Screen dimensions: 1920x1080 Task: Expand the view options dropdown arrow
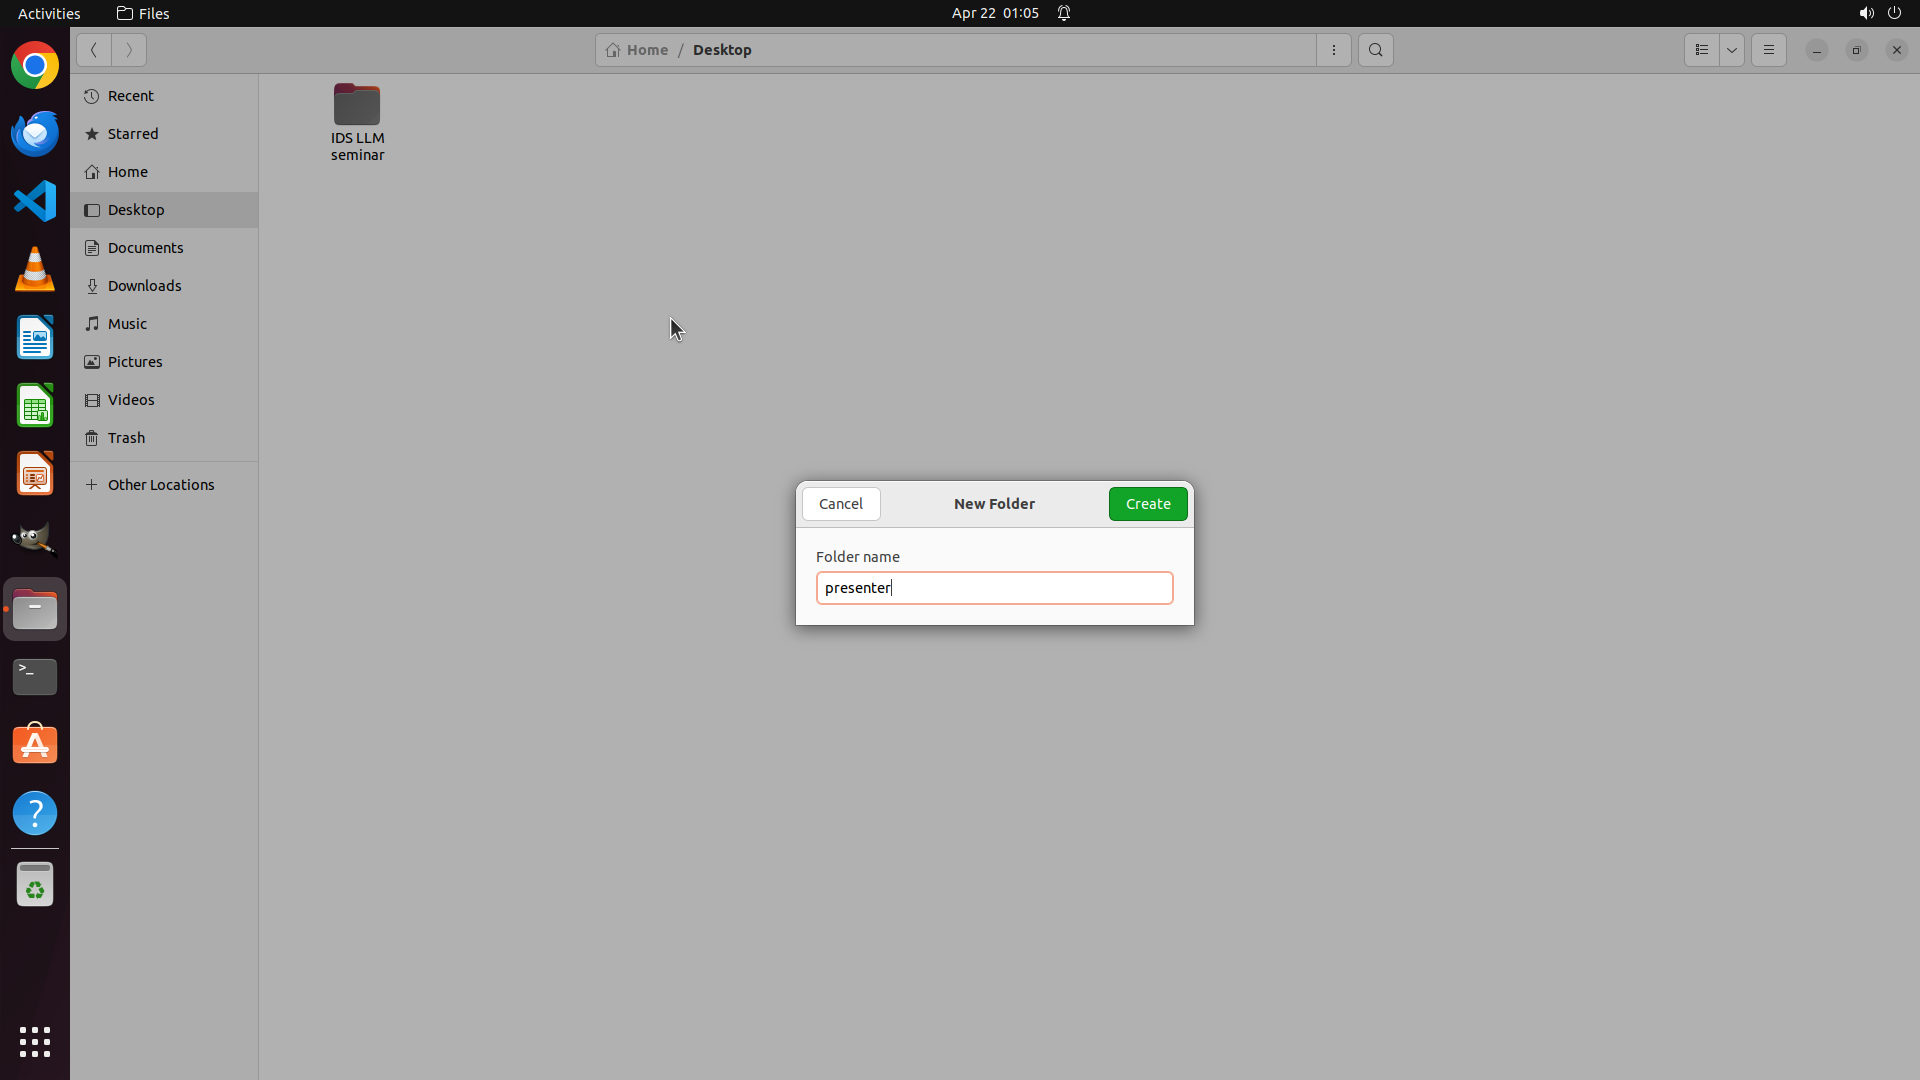click(1732, 50)
